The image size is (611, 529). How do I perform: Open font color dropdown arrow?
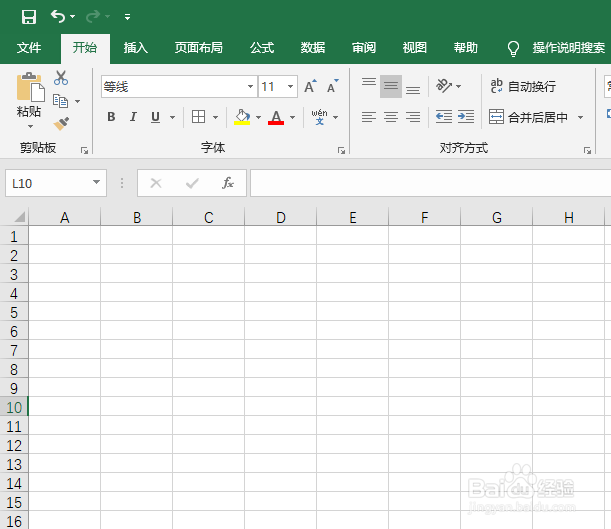click(x=293, y=117)
